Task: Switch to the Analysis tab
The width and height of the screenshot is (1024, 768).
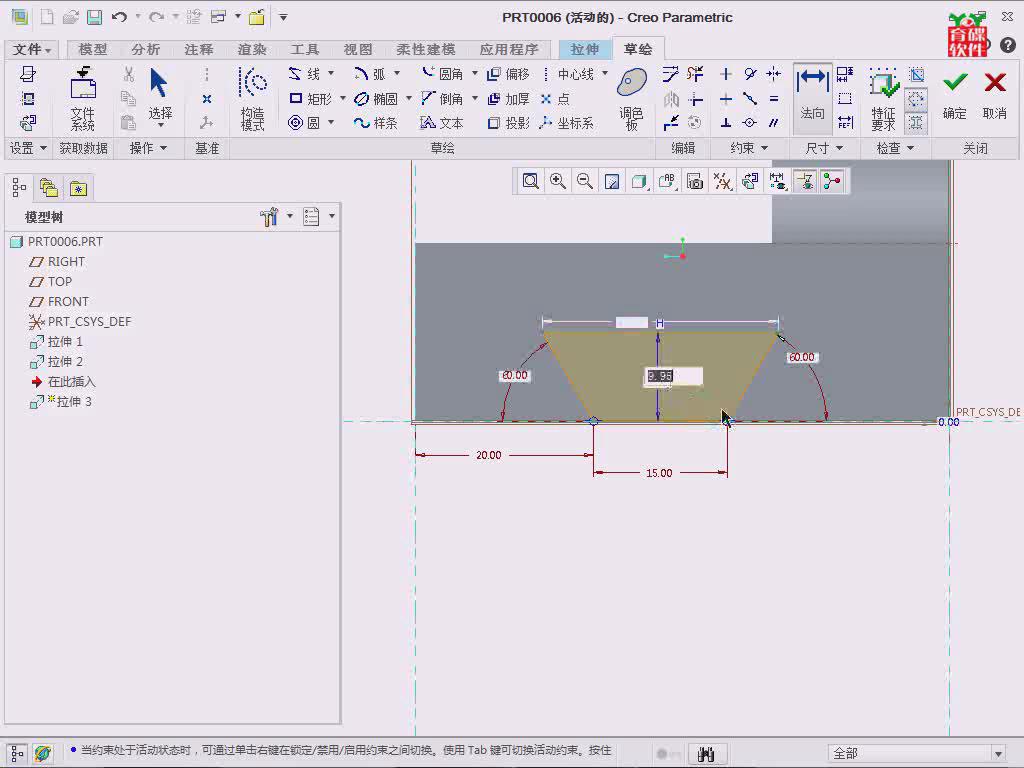Action: click(146, 49)
